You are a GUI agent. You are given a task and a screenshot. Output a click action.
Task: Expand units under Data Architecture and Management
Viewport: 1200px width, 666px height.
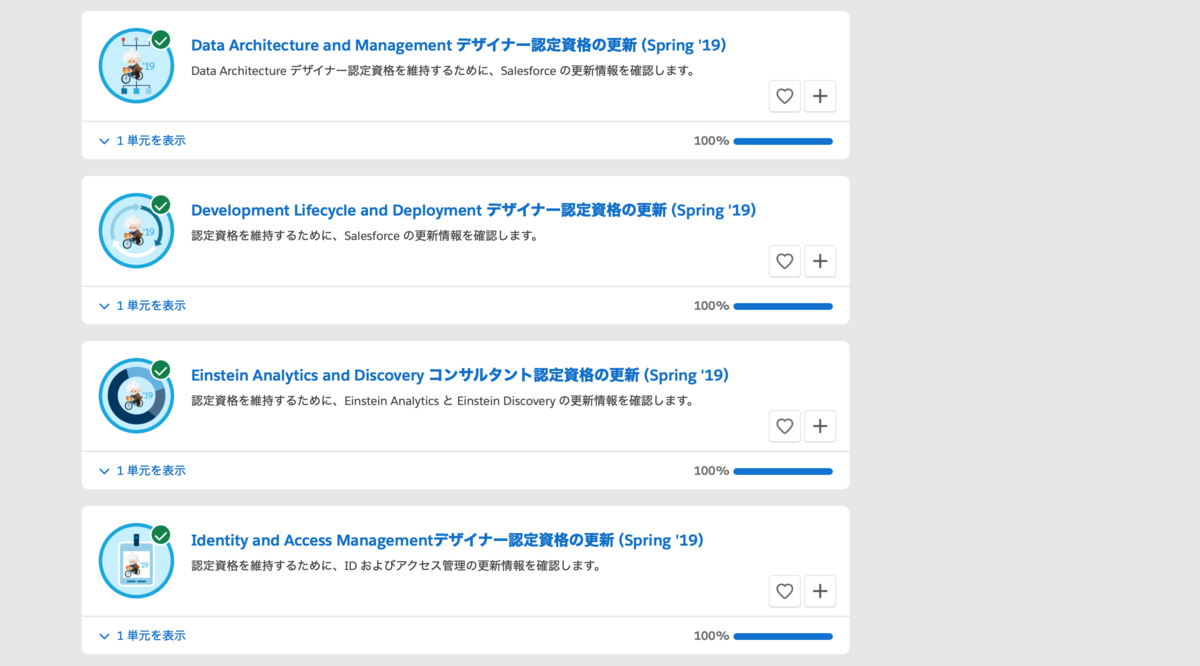(142, 141)
